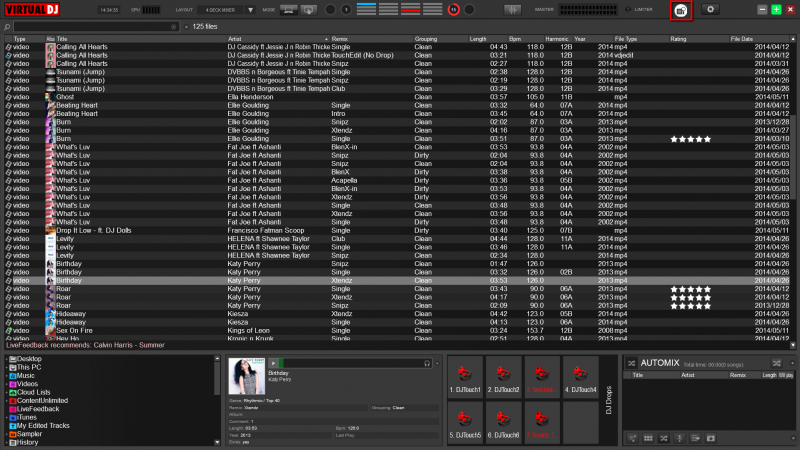Expand the This PC tree node
Viewport: 800px width, 450px height.
(7, 367)
